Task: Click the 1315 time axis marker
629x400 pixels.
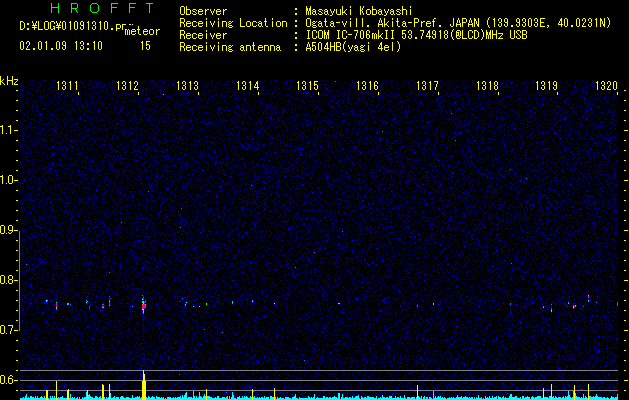Action: click(307, 86)
